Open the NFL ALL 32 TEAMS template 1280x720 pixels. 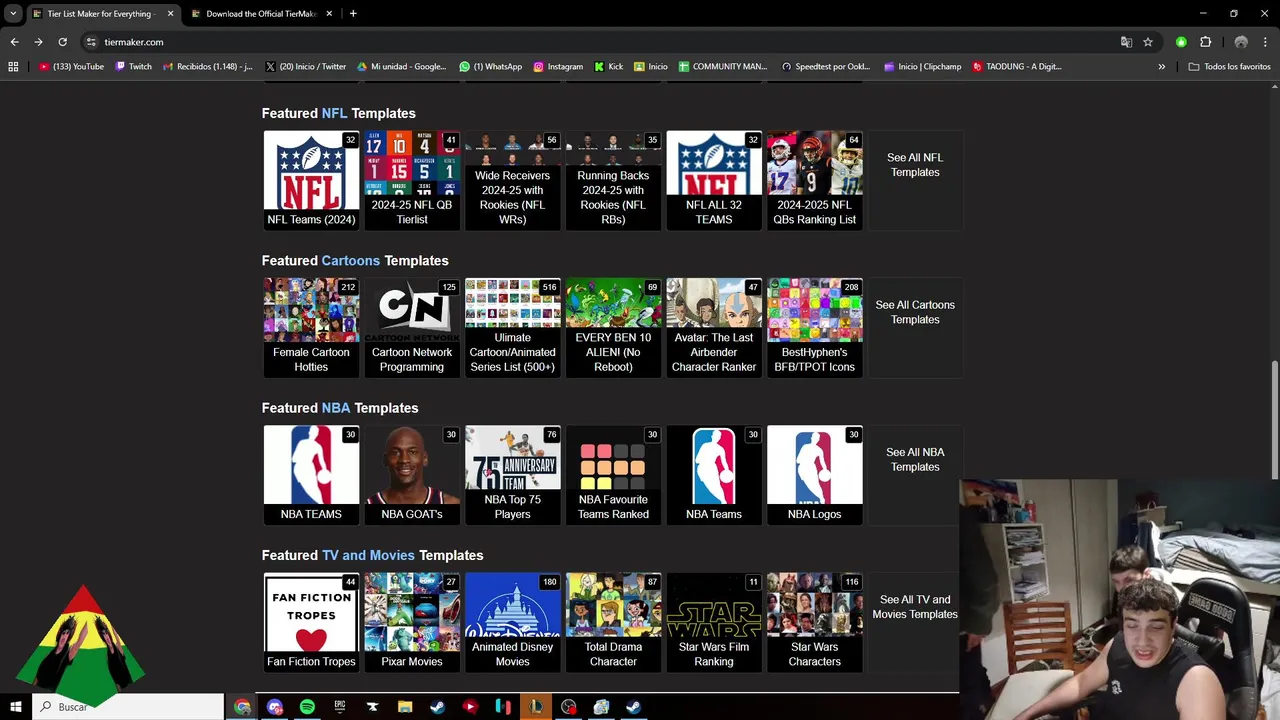pyautogui.click(x=714, y=180)
